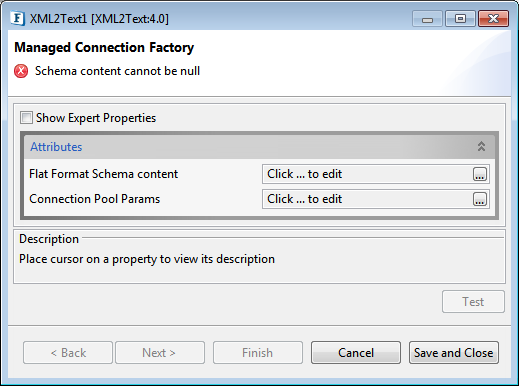Click the red error icon beside Schema message
Image resolution: width=519 pixels, height=386 pixels.
[21, 71]
